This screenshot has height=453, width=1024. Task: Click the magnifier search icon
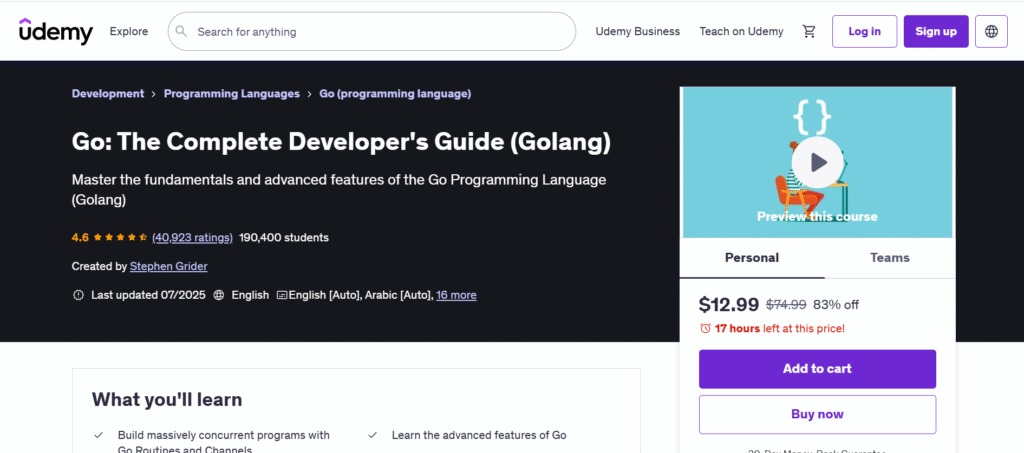coord(182,31)
